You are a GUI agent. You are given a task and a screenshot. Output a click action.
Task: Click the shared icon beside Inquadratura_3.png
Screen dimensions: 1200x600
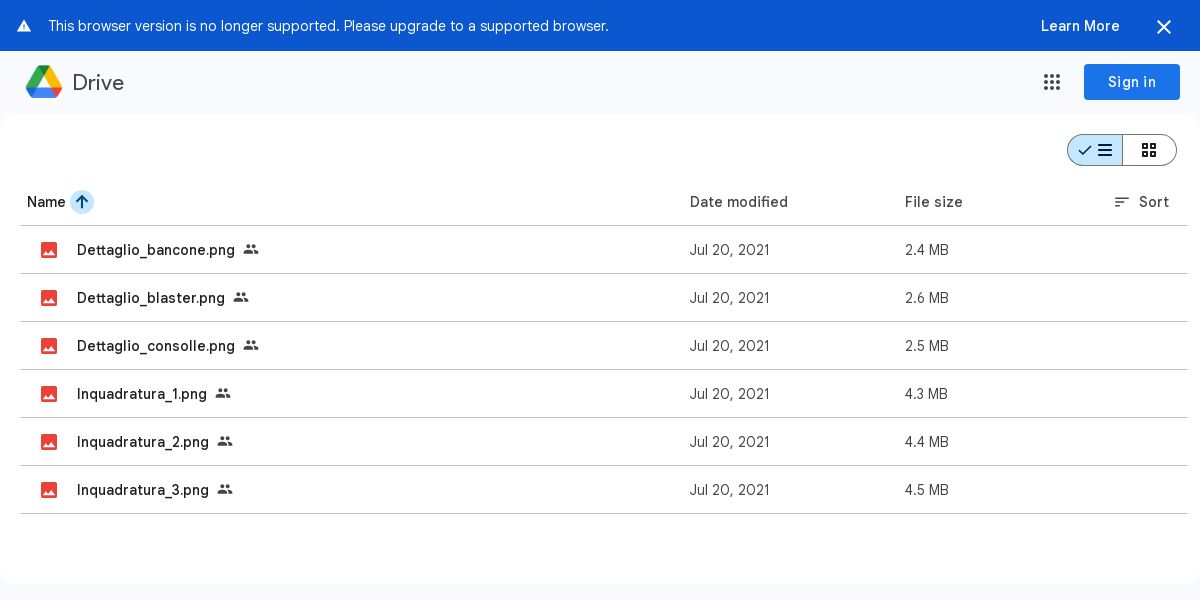(225, 489)
